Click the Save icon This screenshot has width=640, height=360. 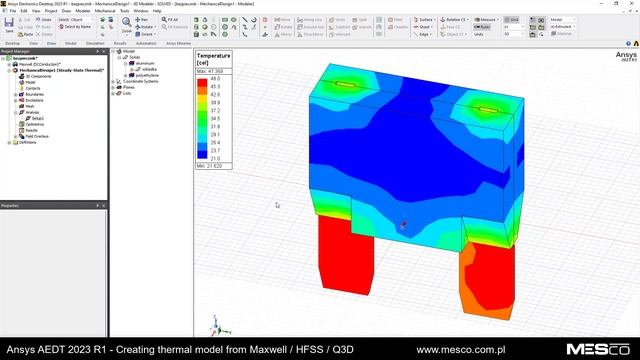9,23
